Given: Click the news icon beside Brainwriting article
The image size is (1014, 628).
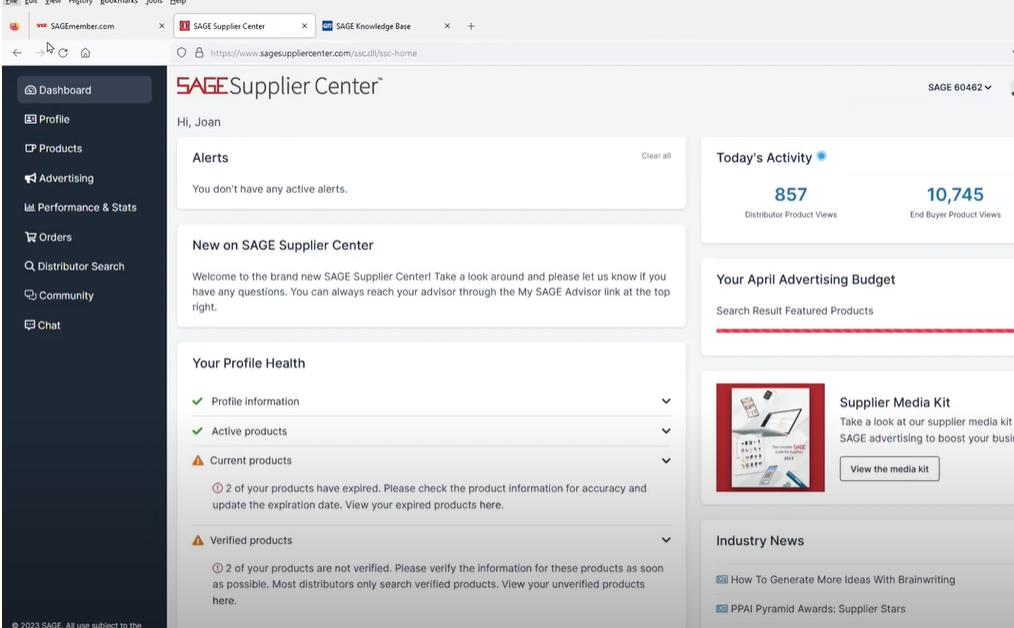Looking at the screenshot, I should (722, 579).
